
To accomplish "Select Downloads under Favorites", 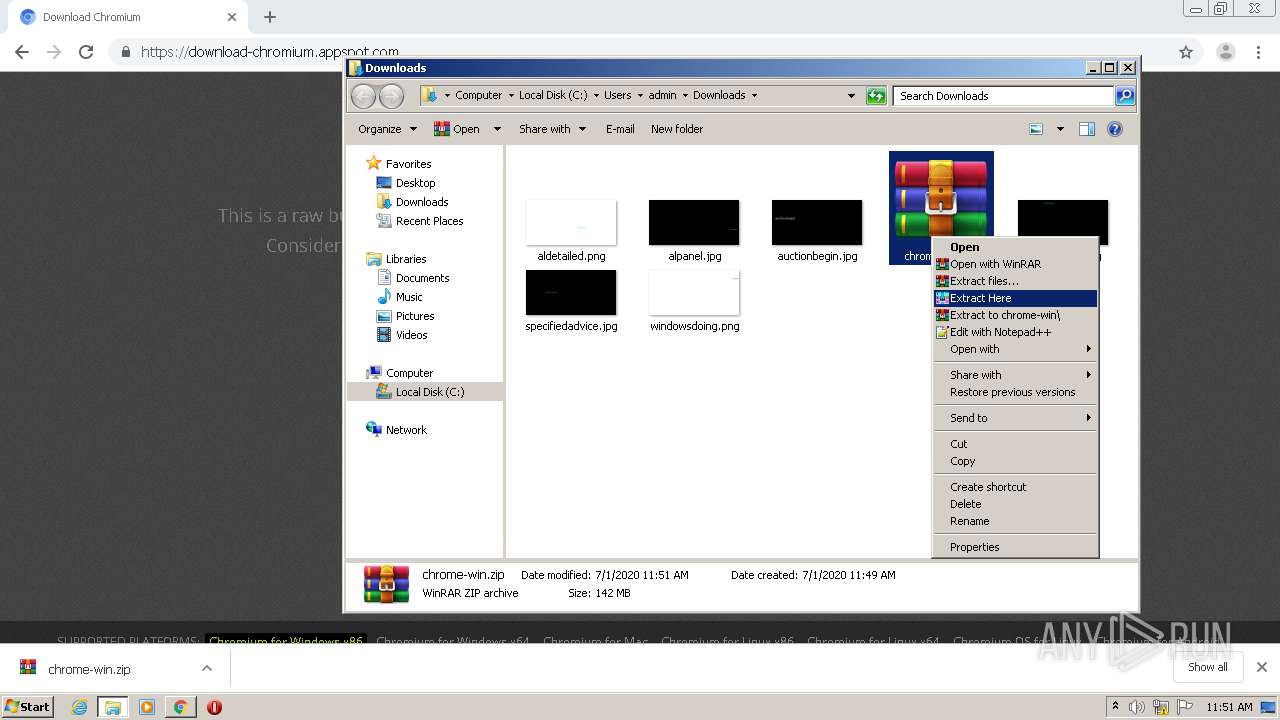I will click(x=421, y=202).
